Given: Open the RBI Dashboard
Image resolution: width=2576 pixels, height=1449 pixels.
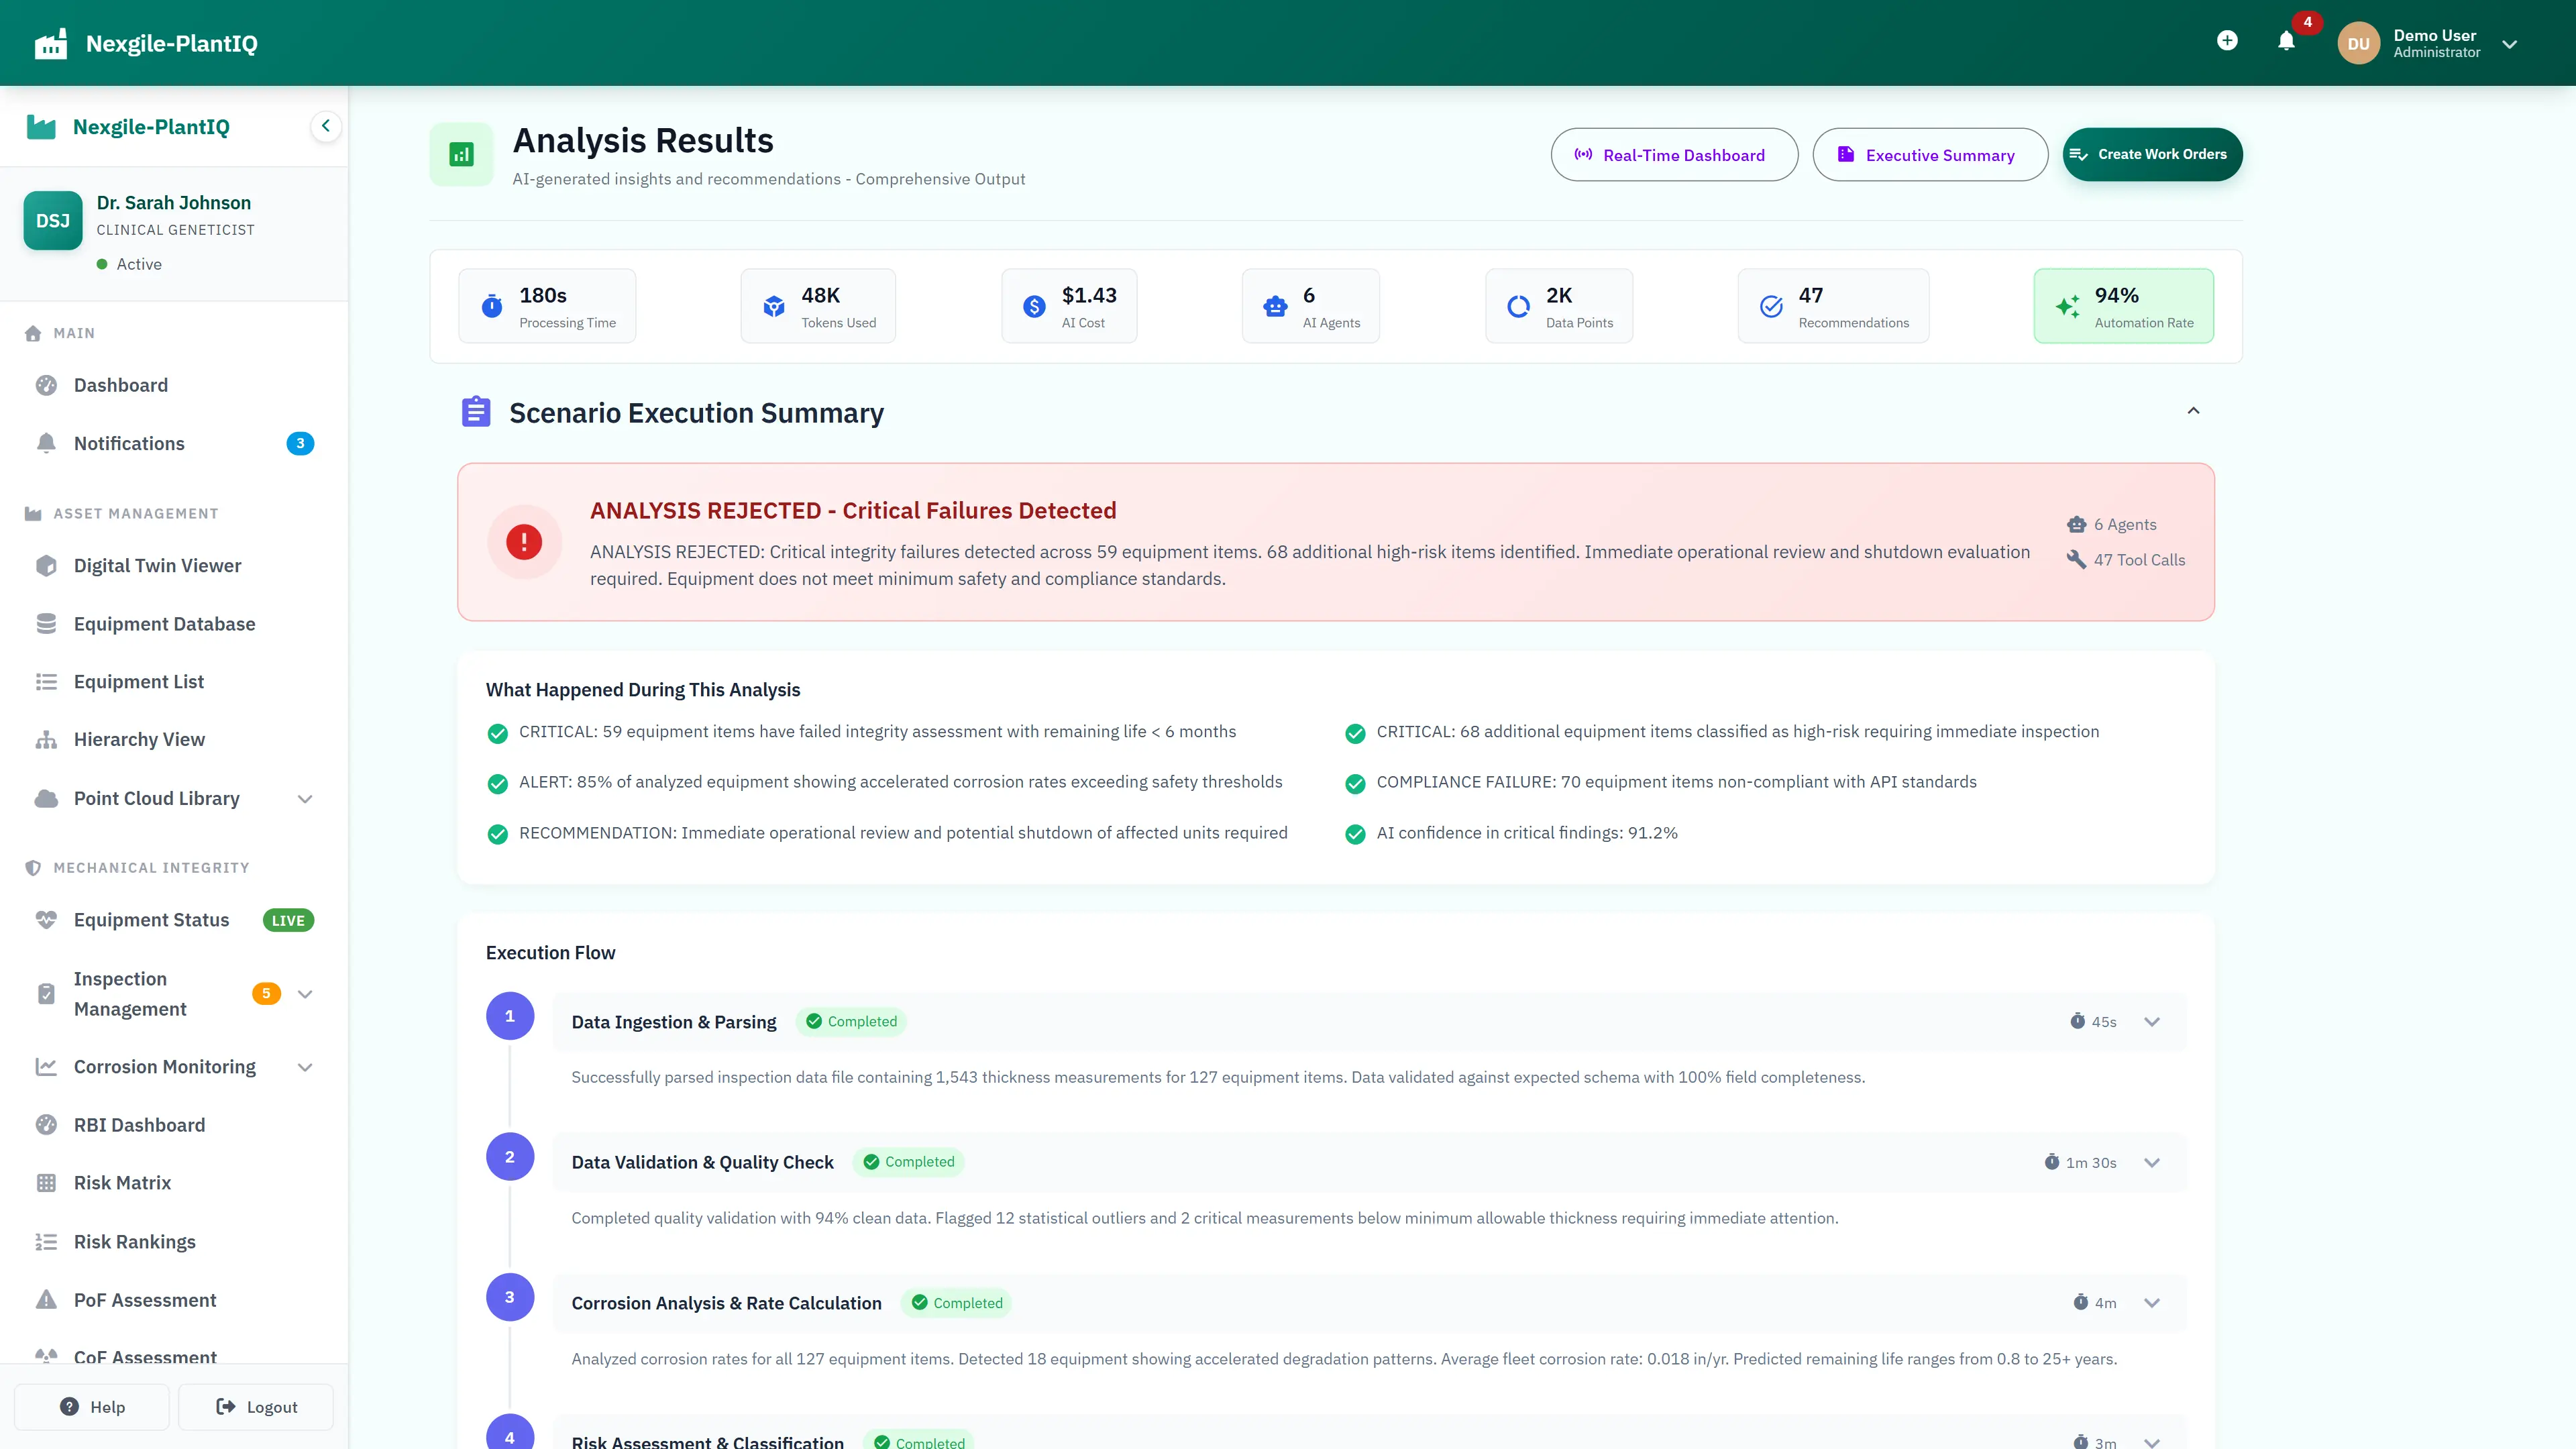Looking at the screenshot, I should (139, 1125).
